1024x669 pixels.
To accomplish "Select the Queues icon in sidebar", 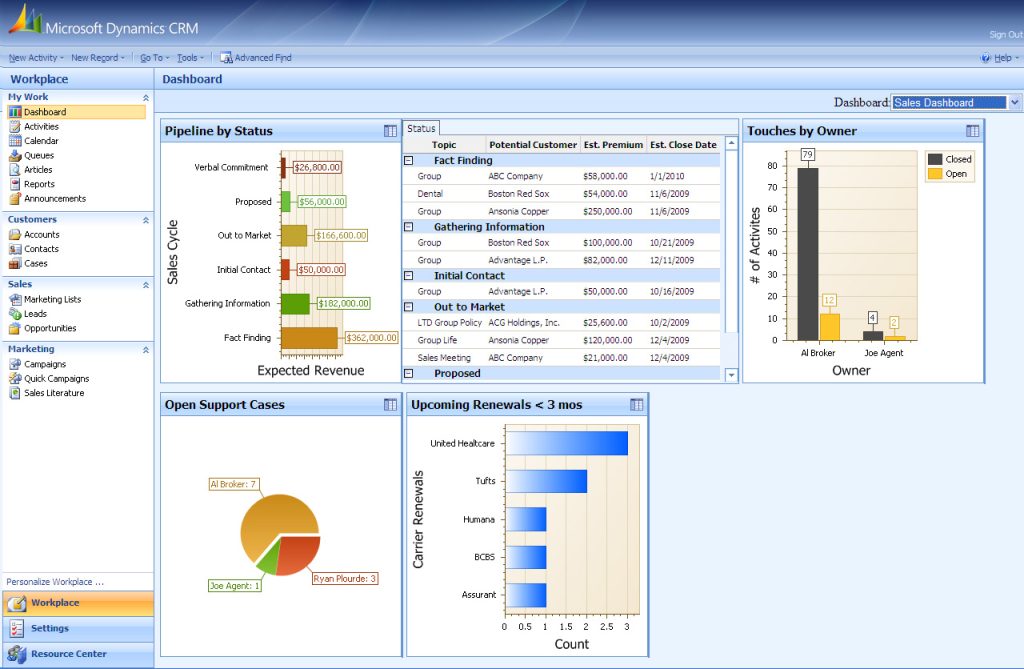I will (x=14, y=156).
